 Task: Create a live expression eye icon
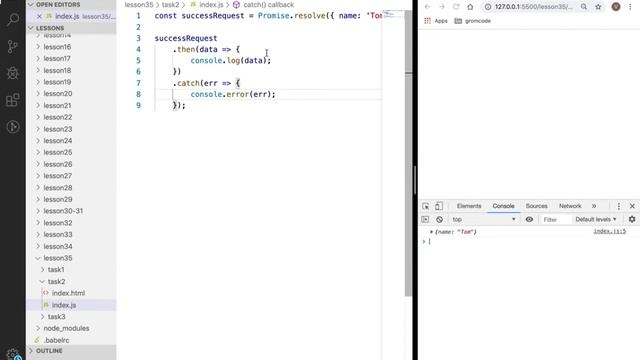(529, 220)
